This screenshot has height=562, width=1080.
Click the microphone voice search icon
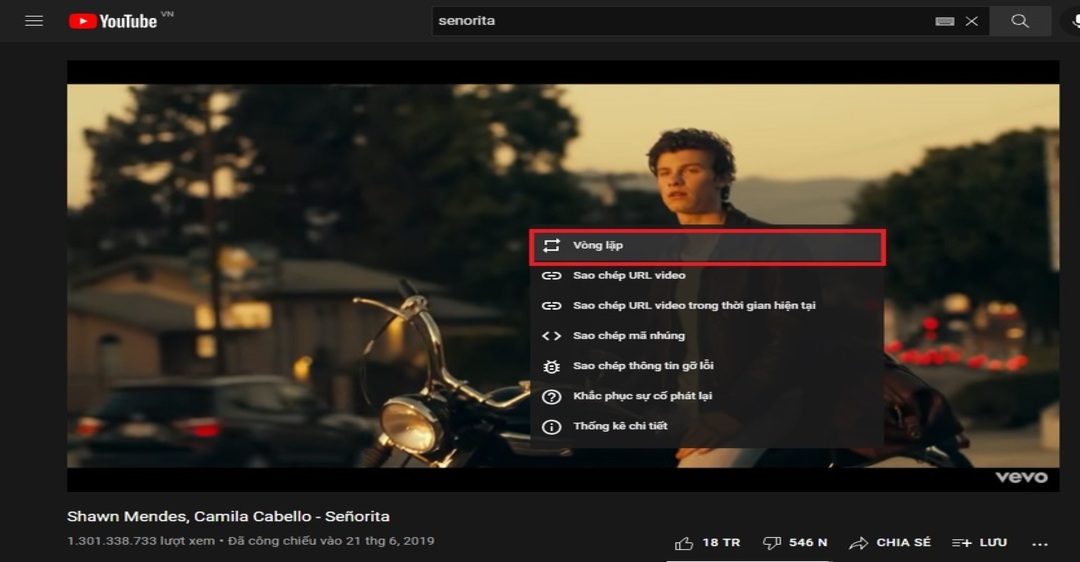point(1075,21)
